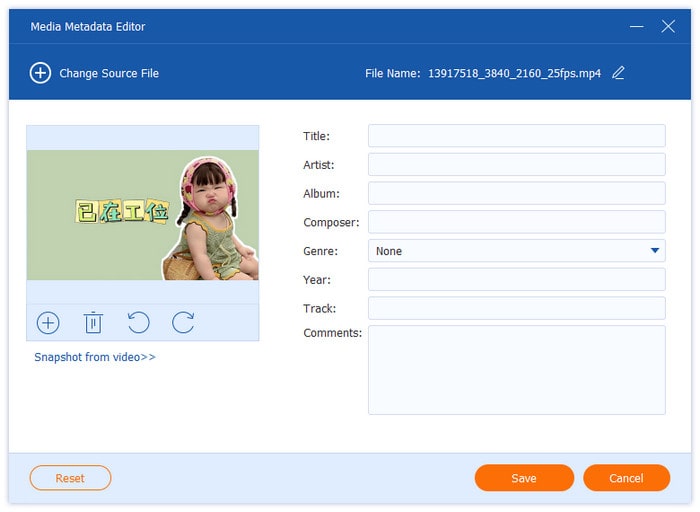Image resolution: width=700 pixels, height=512 pixels.
Task: Click the Track number field
Action: [516, 308]
